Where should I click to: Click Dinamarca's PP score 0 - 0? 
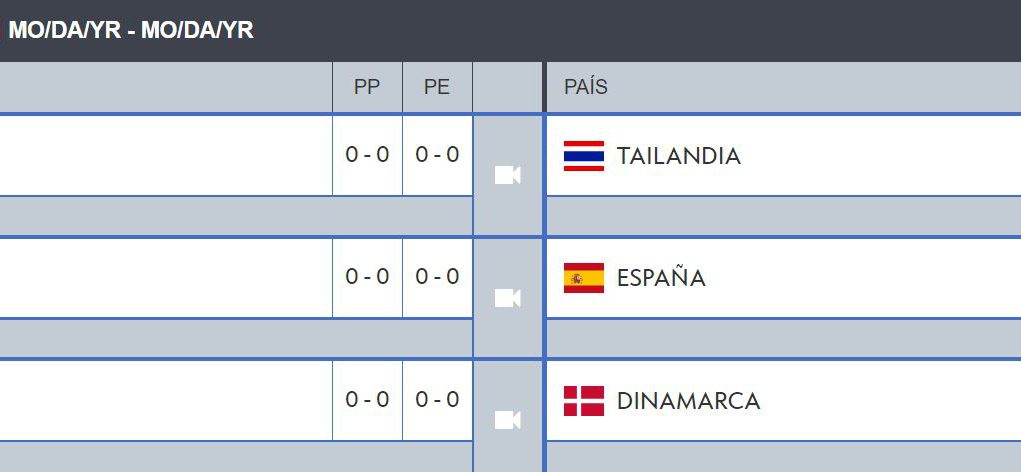[x=367, y=399]
